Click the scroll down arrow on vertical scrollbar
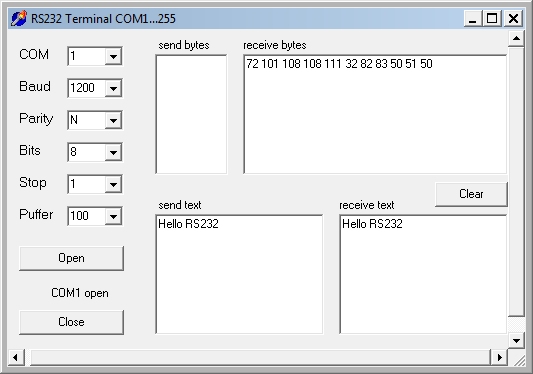533x374 pixels. (516, 340)
